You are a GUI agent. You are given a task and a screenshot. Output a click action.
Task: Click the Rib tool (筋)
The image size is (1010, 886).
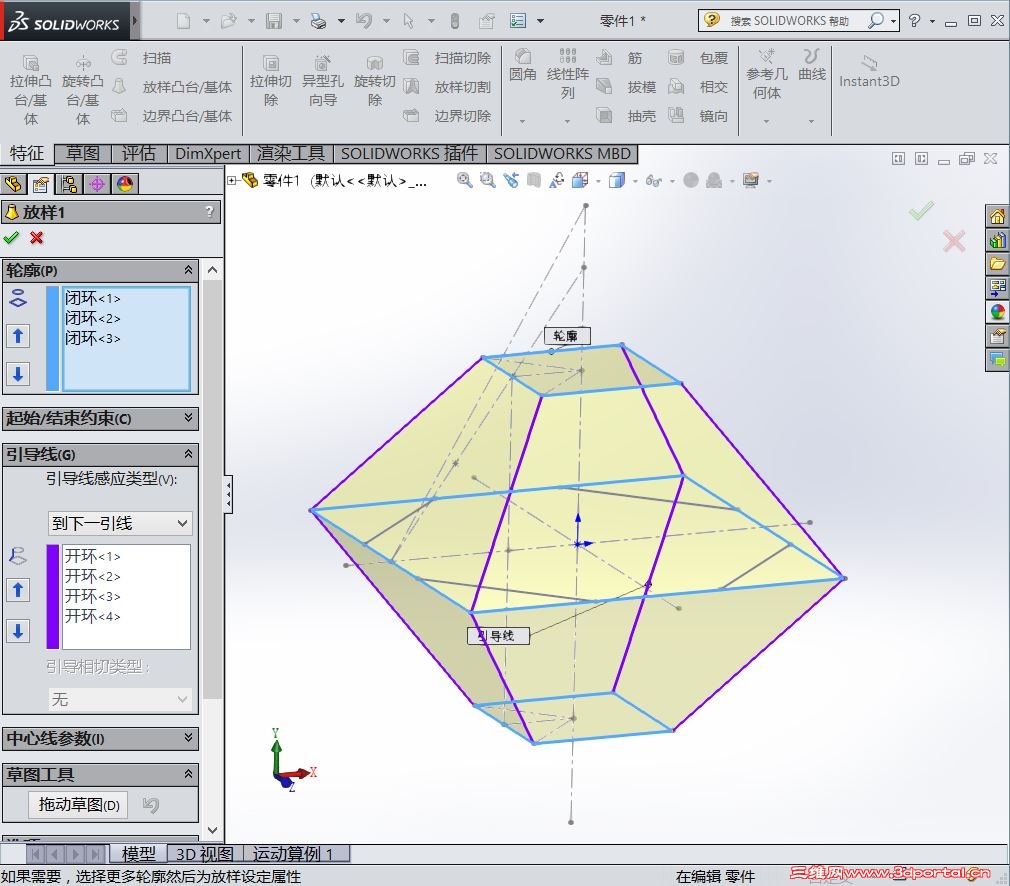[620, 58]
